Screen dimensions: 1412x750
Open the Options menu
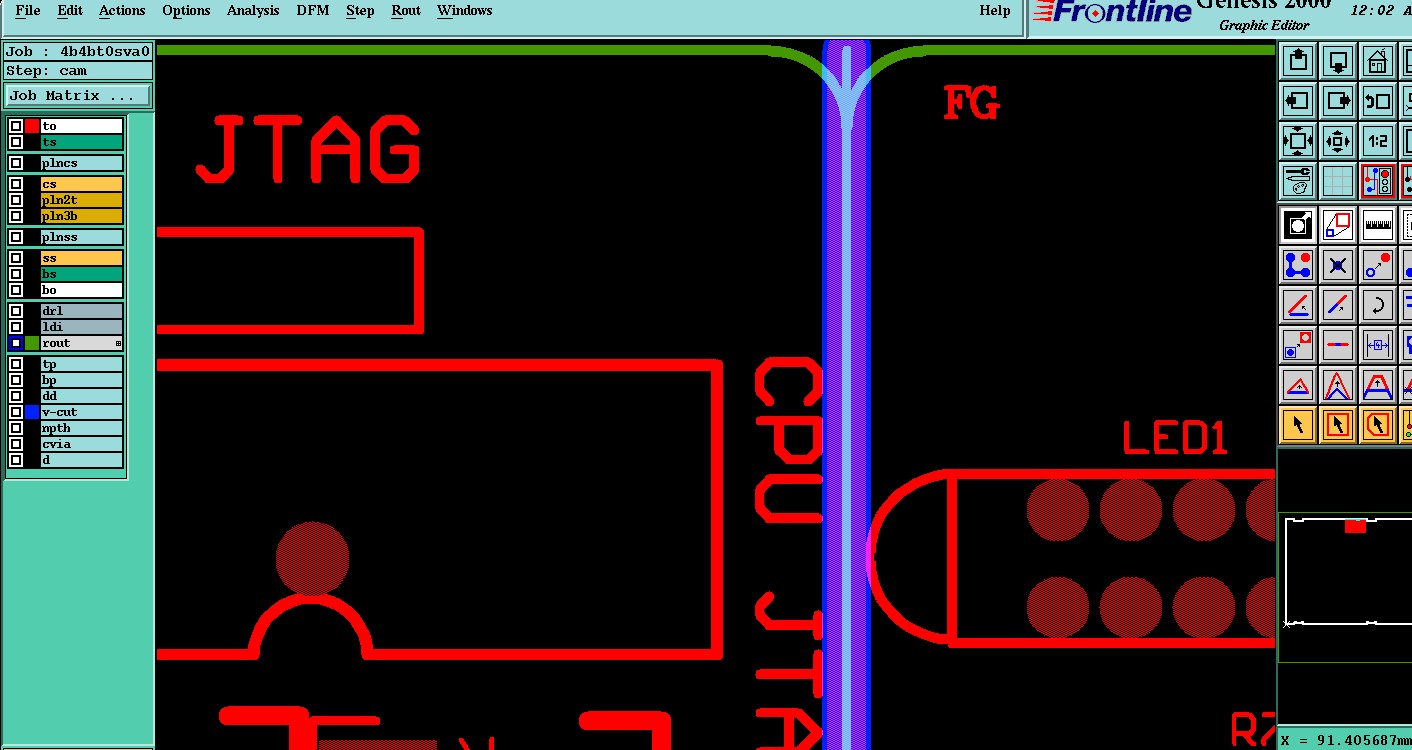pos(186,11)
